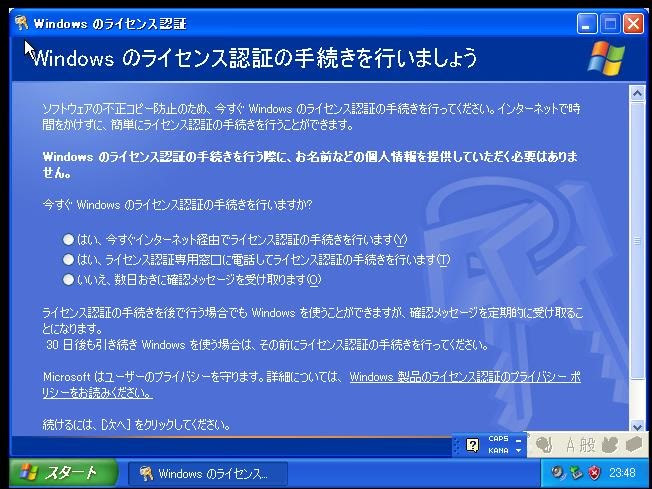Image resolution: width=652 pixels, height=489 pixels.
Task: Click the Windows のライセンス taskbar button
Action: click(207, 474)
